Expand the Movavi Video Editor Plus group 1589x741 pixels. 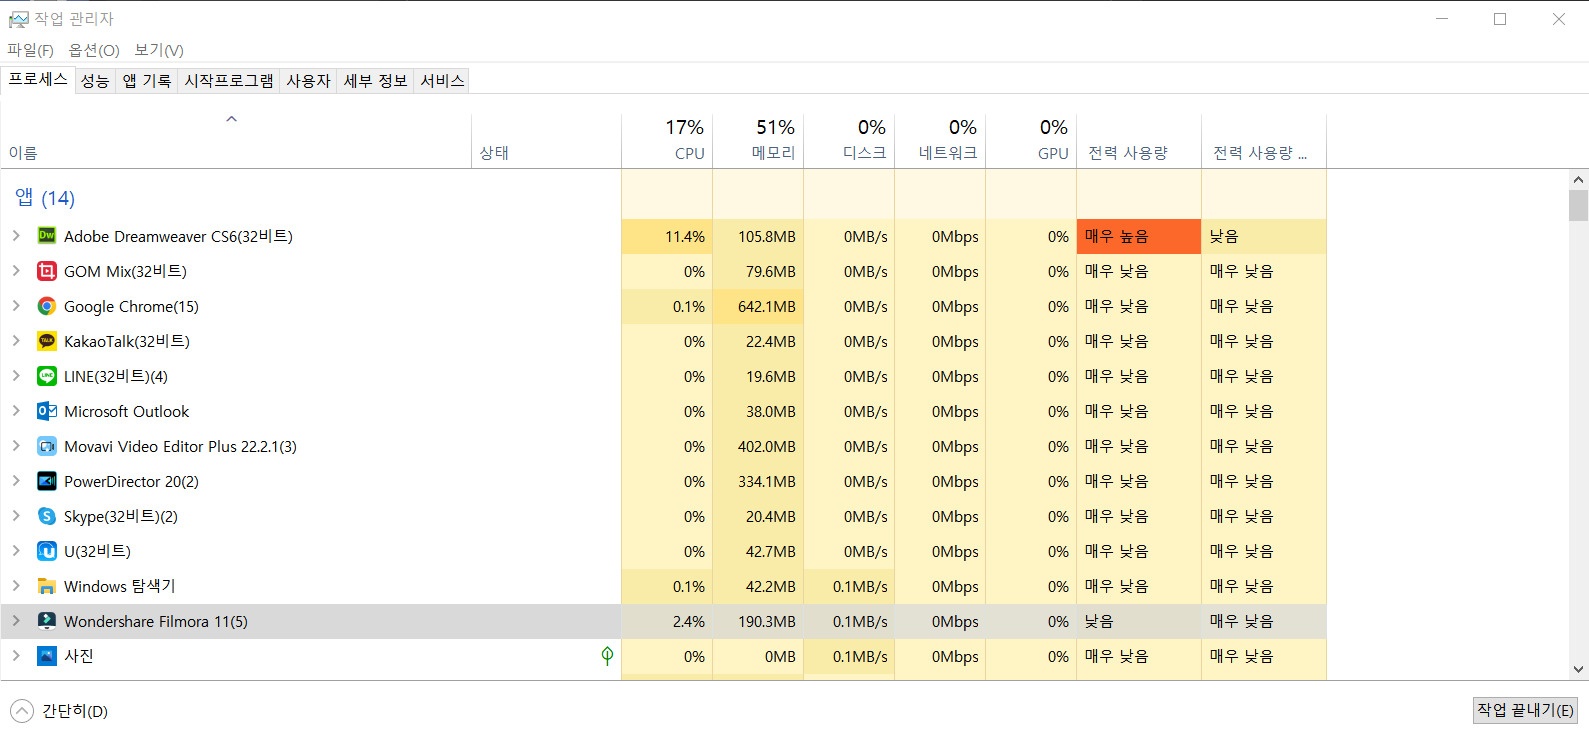pyautogui.click(x=16, y=446)
